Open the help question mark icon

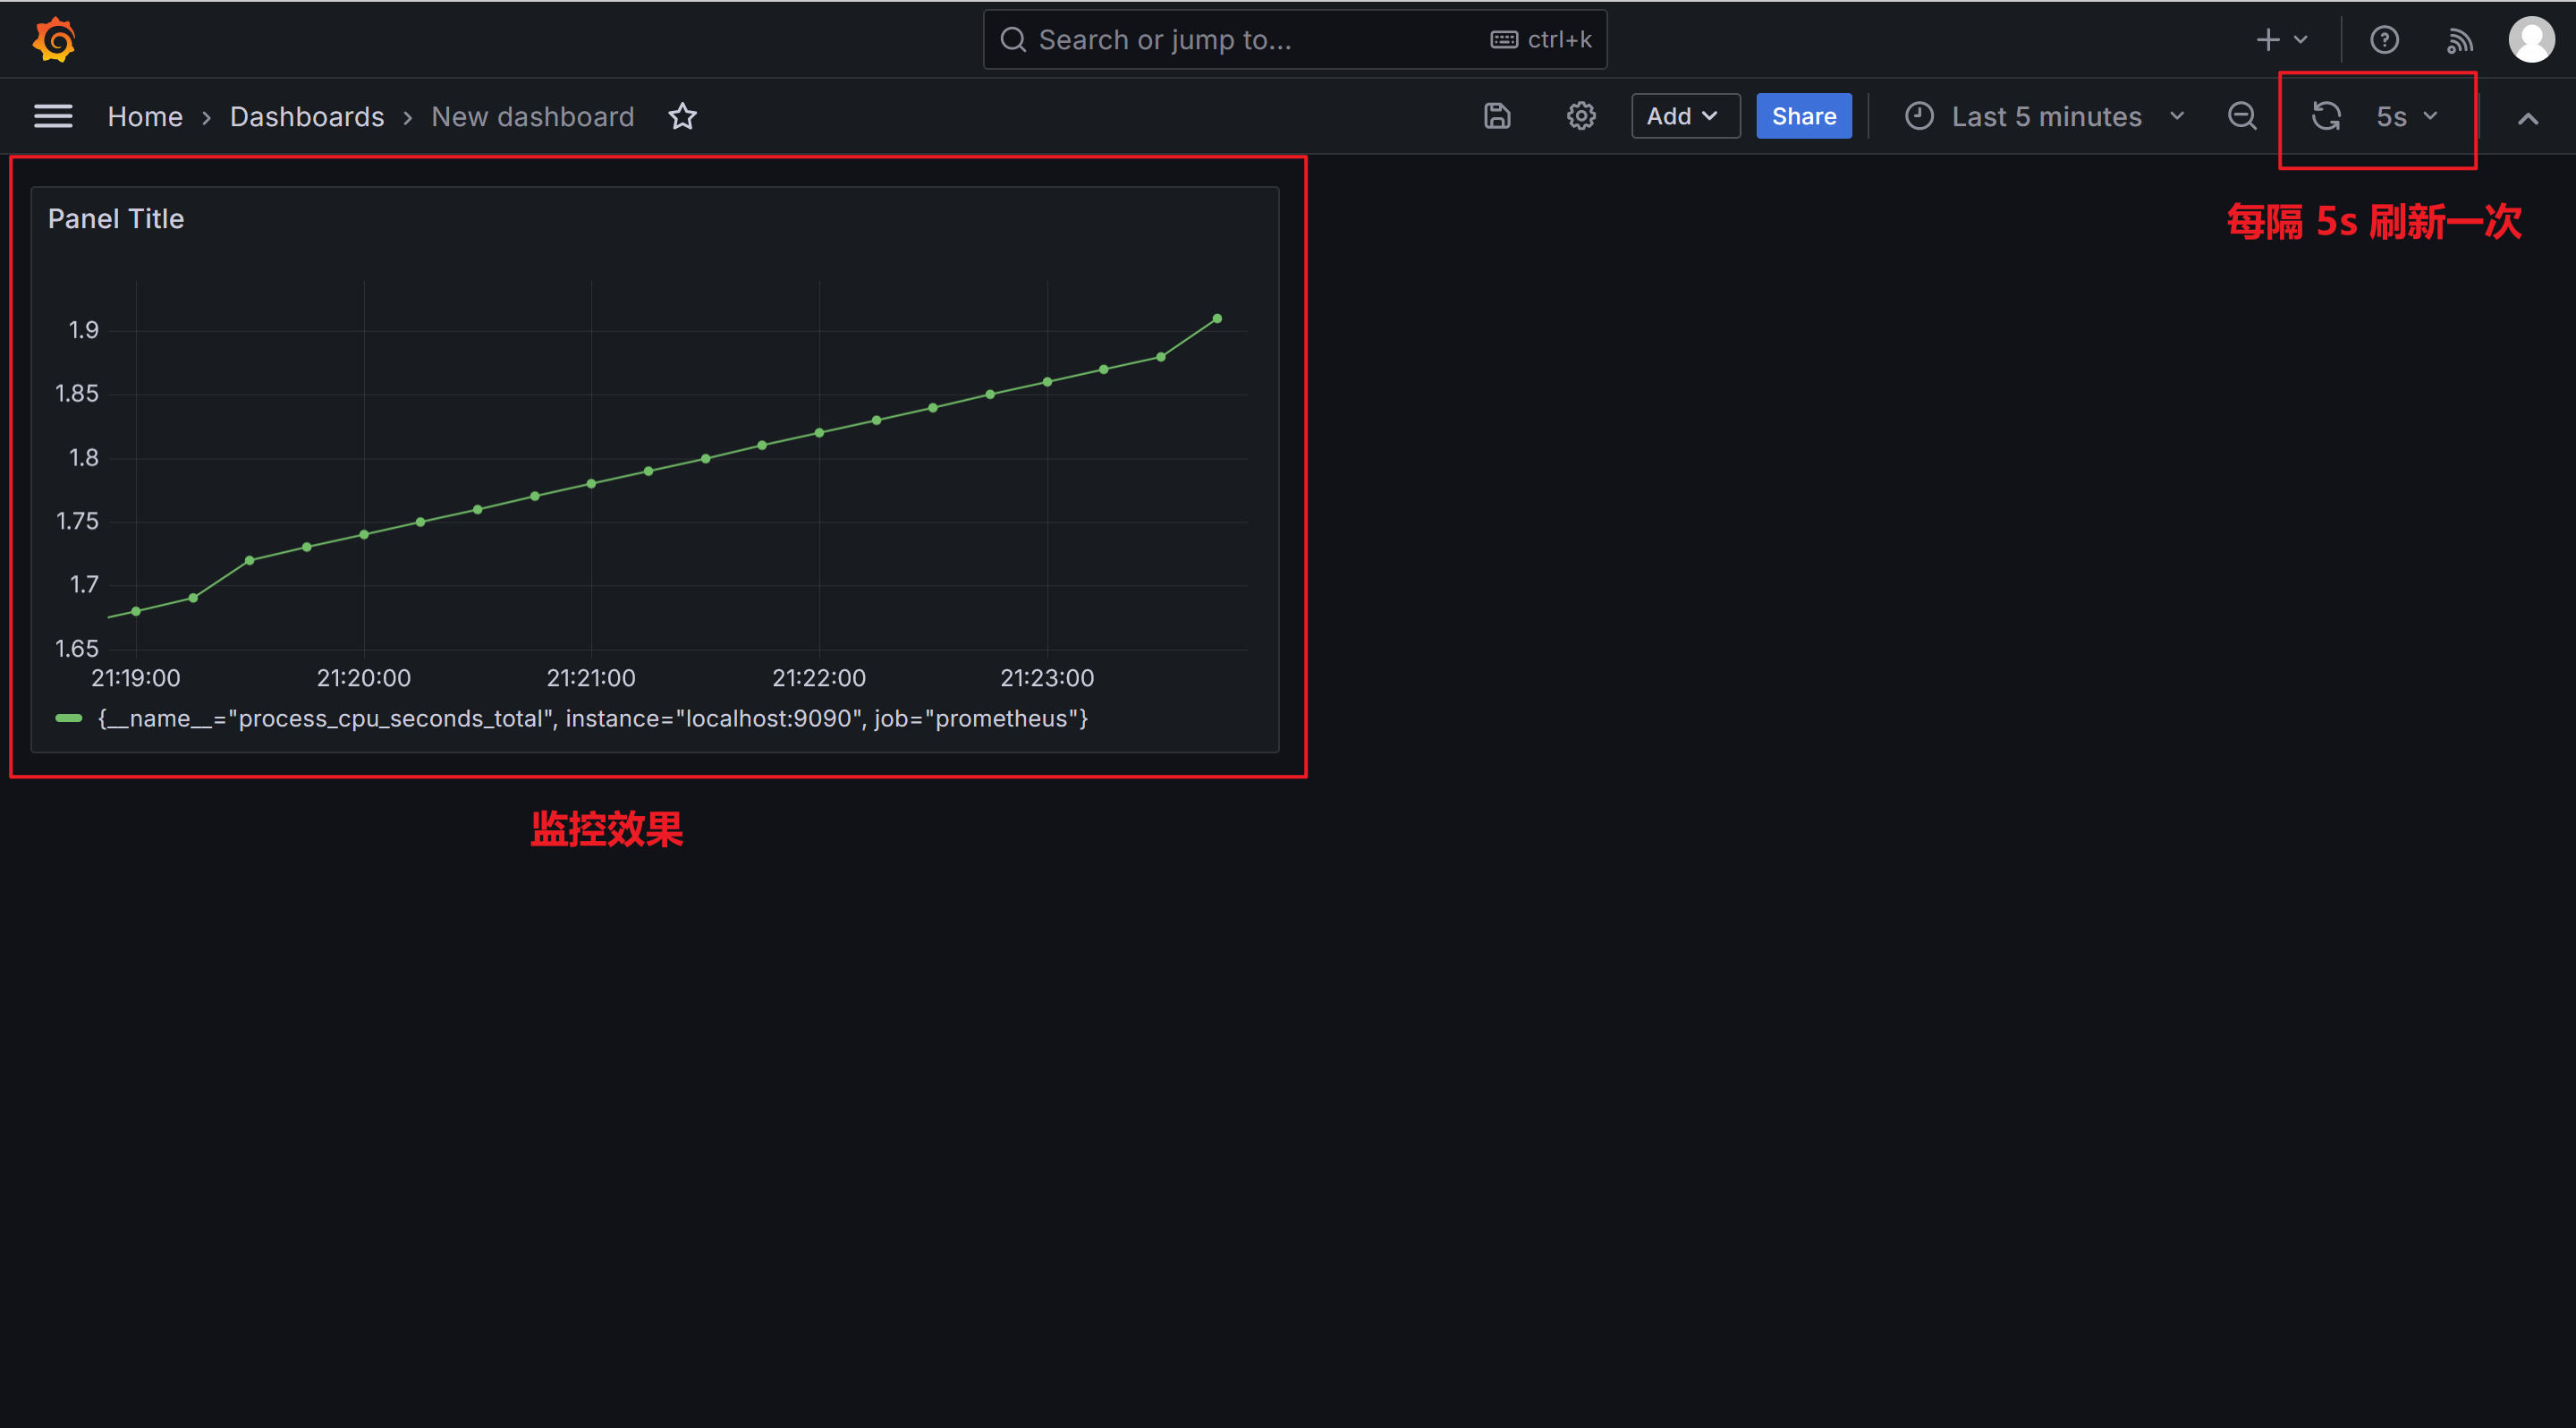tap(2384, 40)
